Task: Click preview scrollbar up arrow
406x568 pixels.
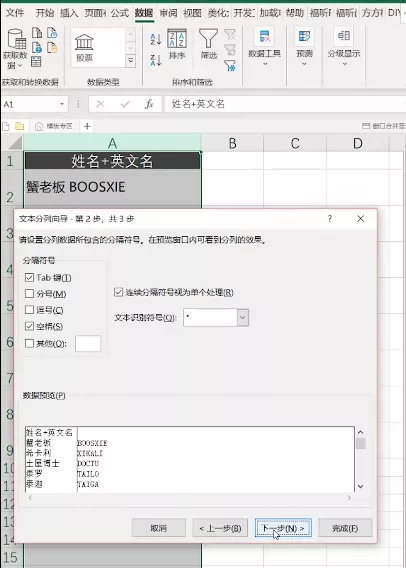Action: tap(360, 432)
